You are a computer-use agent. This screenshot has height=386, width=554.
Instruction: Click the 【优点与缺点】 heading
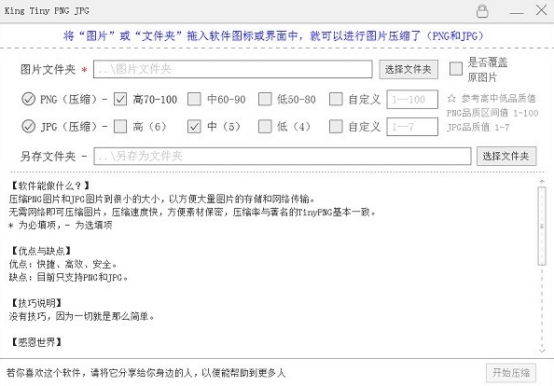(41, 251)
